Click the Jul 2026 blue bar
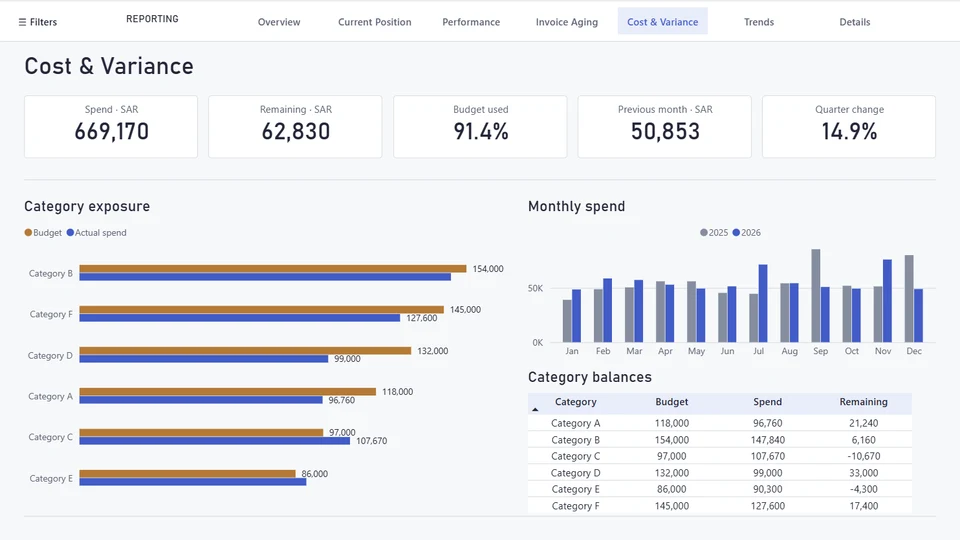 [x=763, y=304]
